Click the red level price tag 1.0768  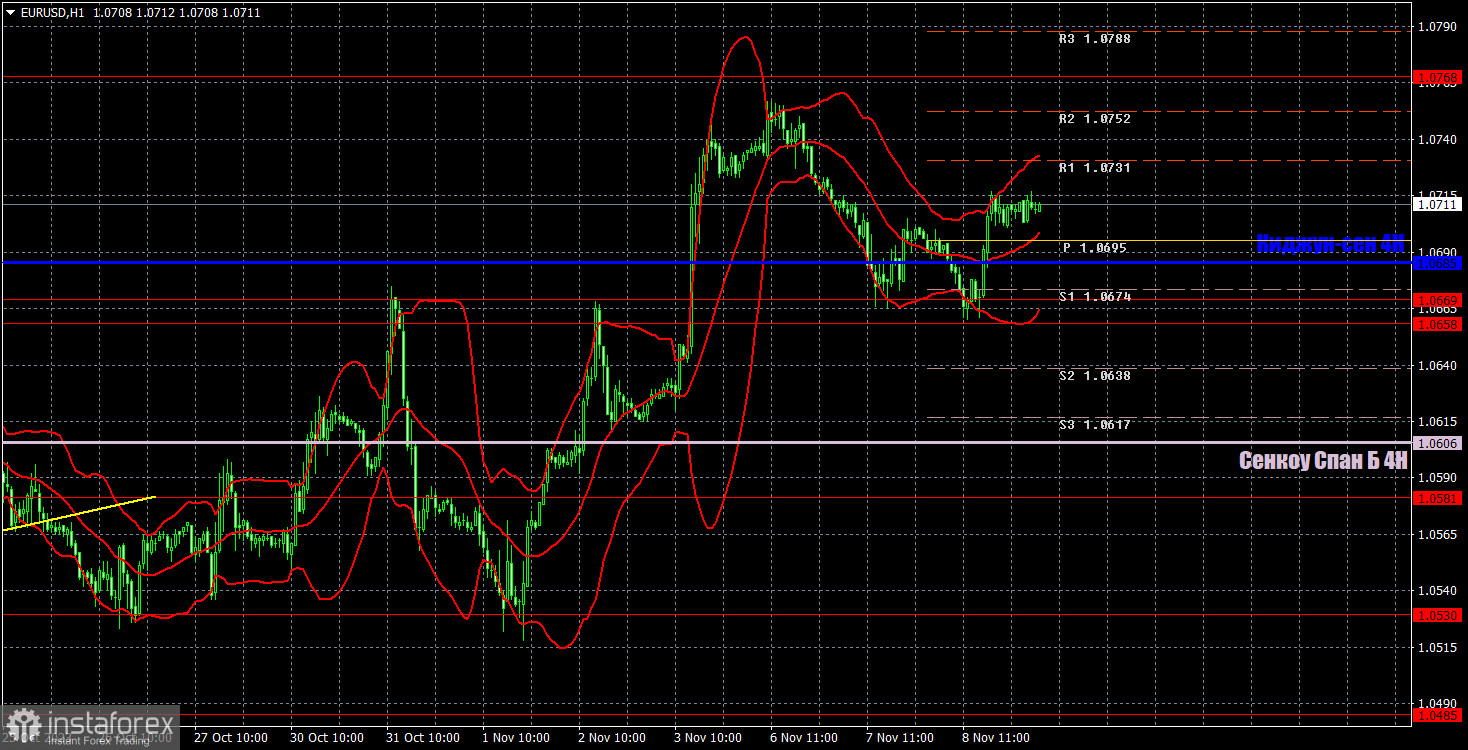tap(1438, 77)
